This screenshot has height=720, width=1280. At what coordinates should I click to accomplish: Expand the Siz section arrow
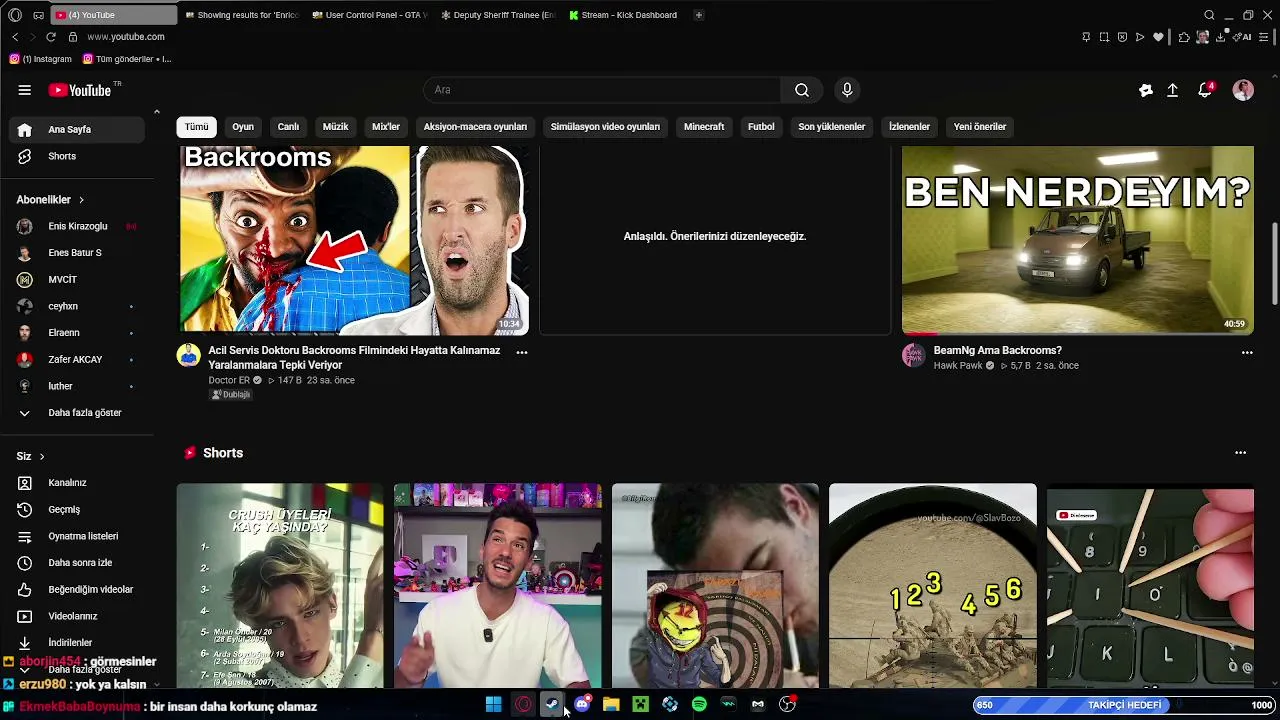coord(42,457)
